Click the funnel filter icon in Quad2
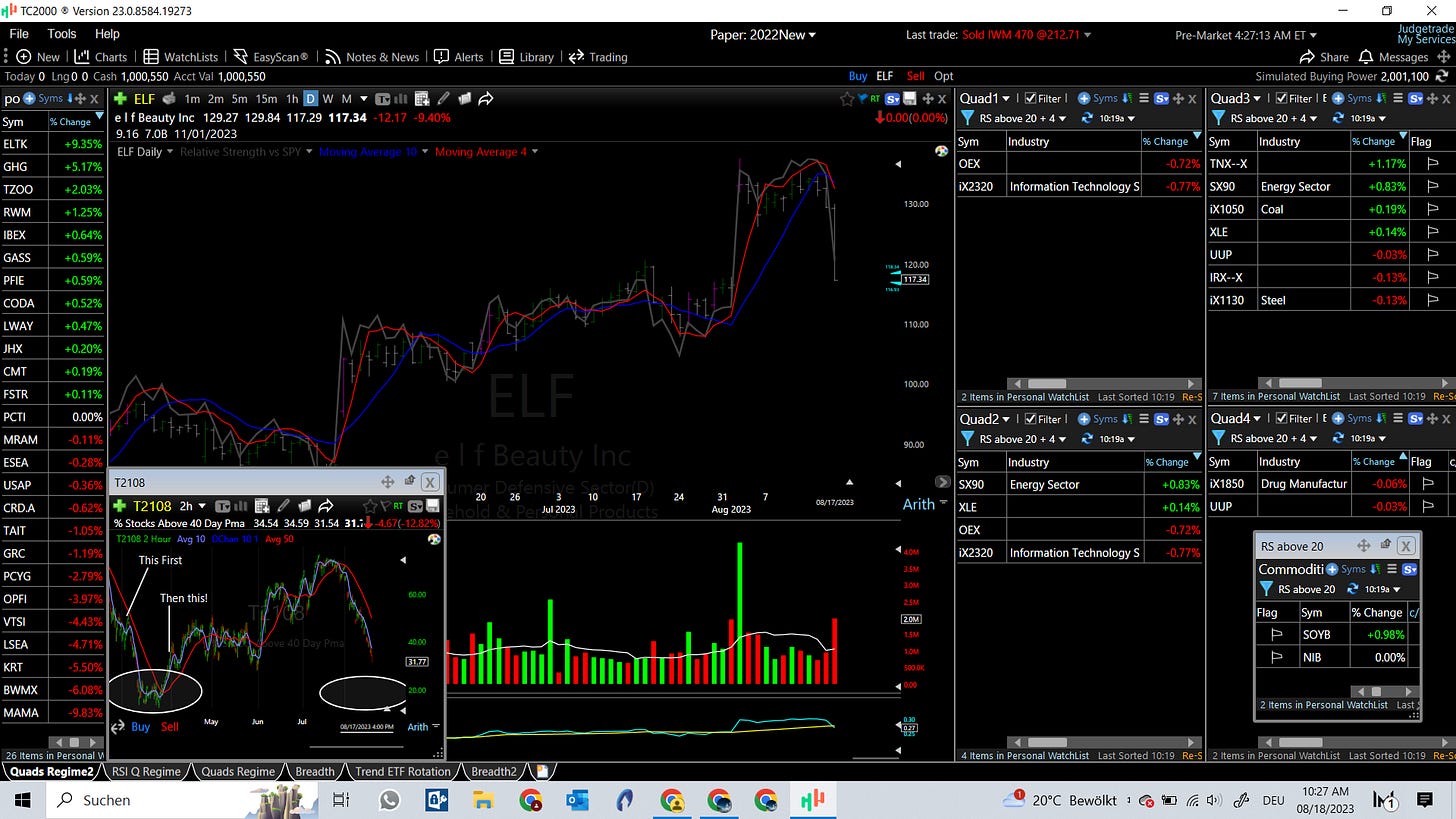The width and height of the screenshot is (1456, 819). click(967, 439)
